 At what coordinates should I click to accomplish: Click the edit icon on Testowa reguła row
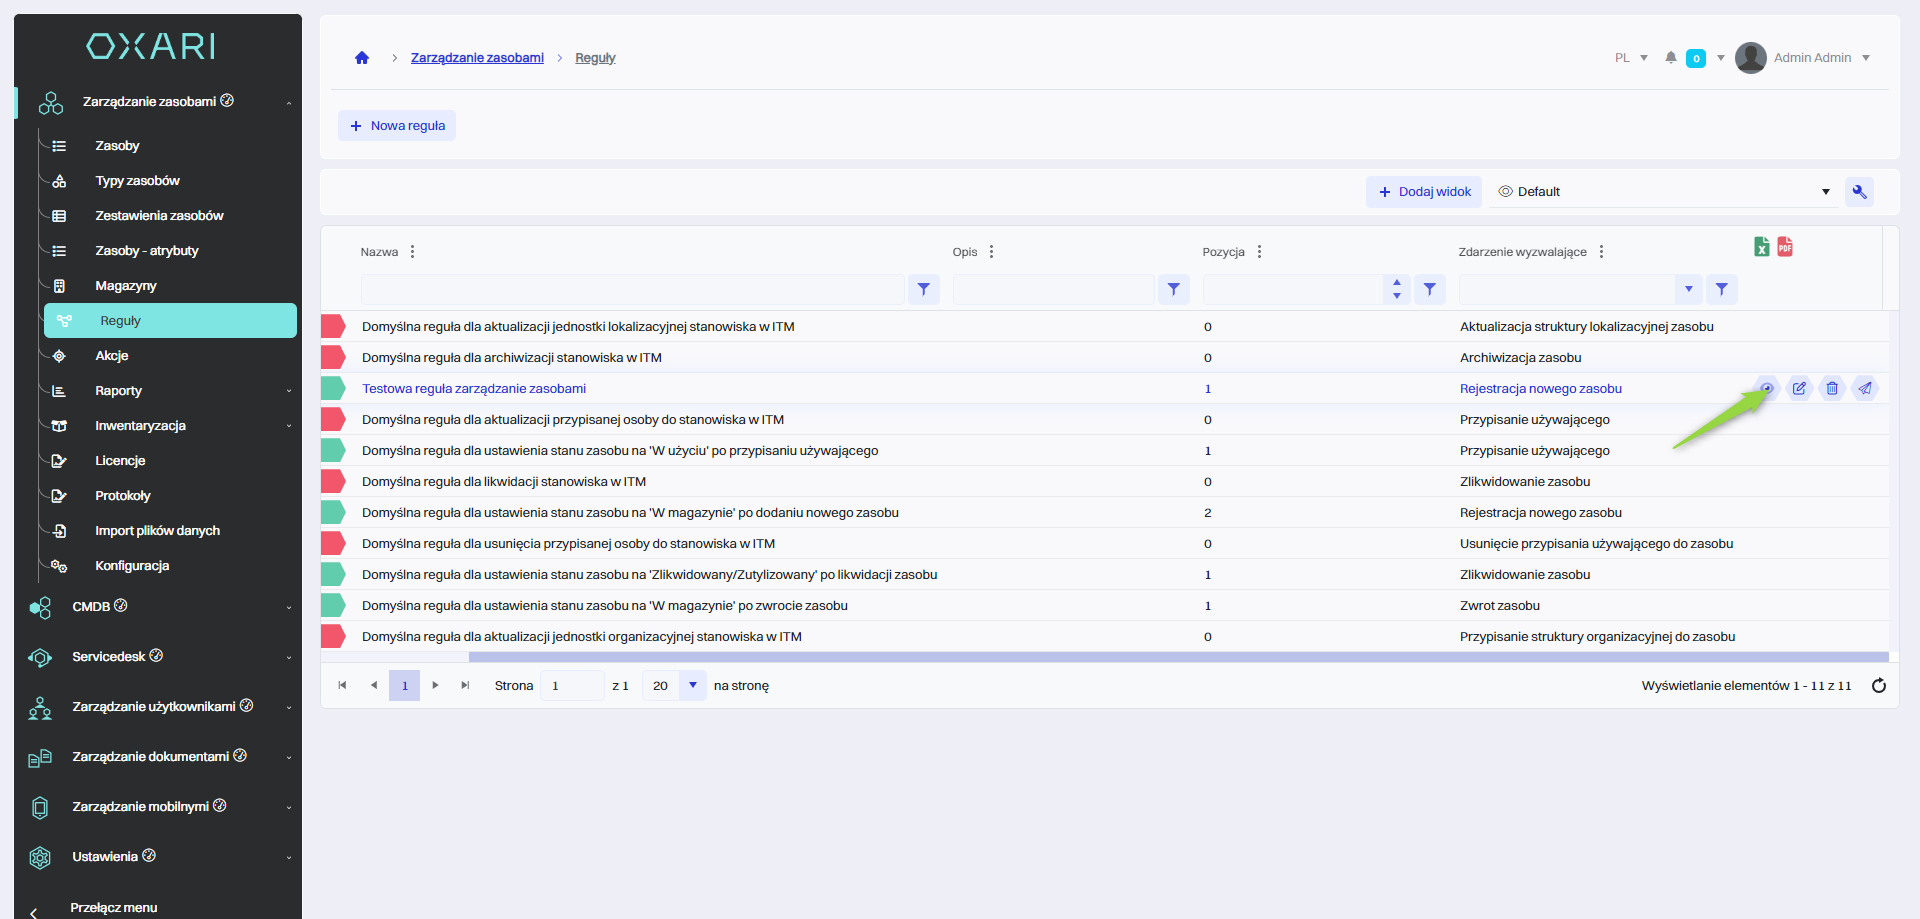pyautogui.click(x=1799, y=389)
